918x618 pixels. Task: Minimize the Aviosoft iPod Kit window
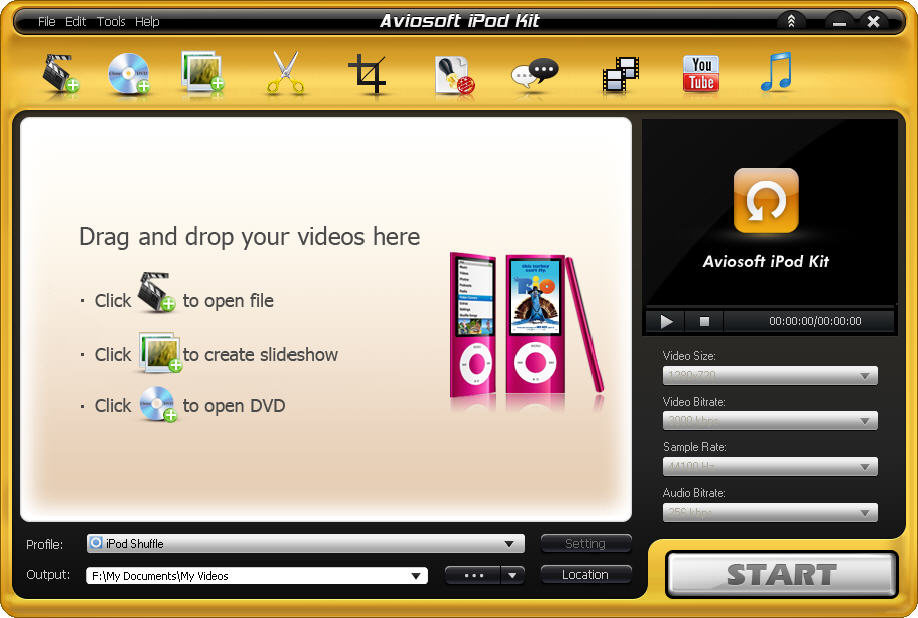click(x=840, y=22)
